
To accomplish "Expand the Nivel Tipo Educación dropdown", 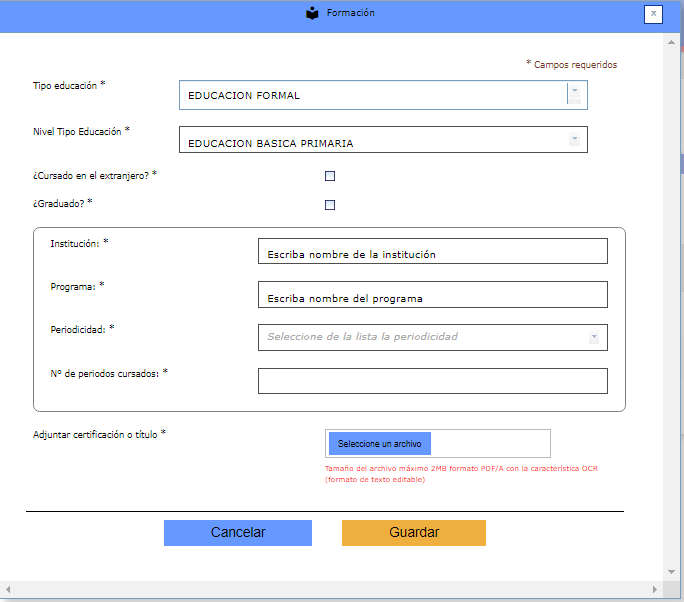I will 574,140.
